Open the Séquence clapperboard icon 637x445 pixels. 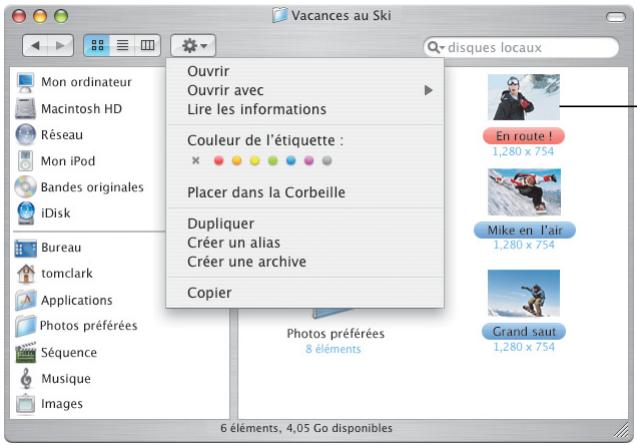pos(26,352)
